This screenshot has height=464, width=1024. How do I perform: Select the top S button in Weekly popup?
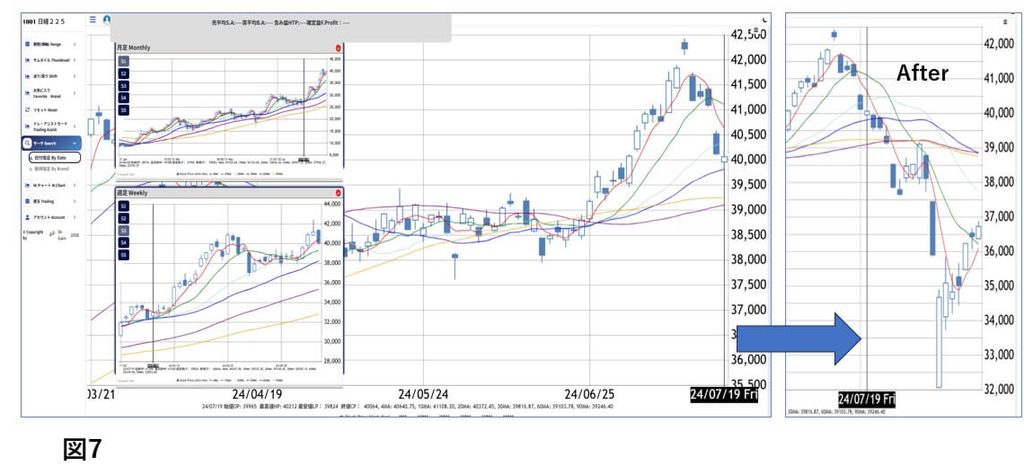click(123, 206)
